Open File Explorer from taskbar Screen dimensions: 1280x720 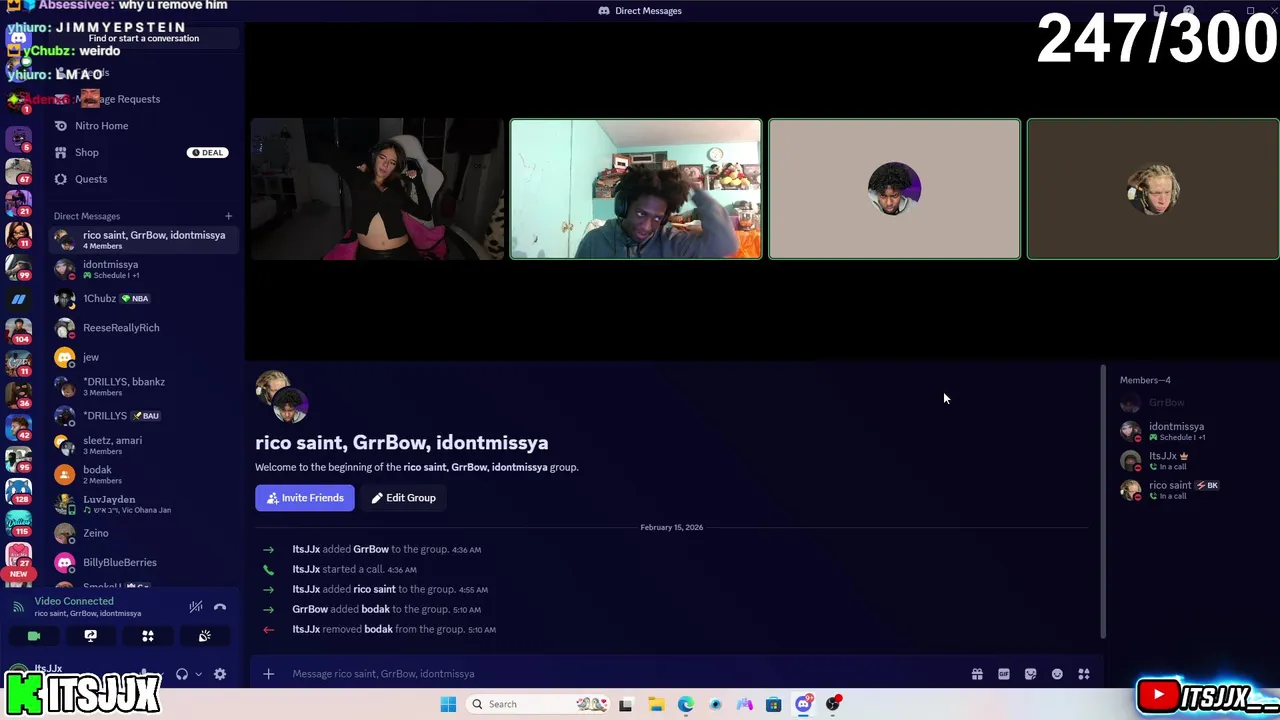pos(656,704)
